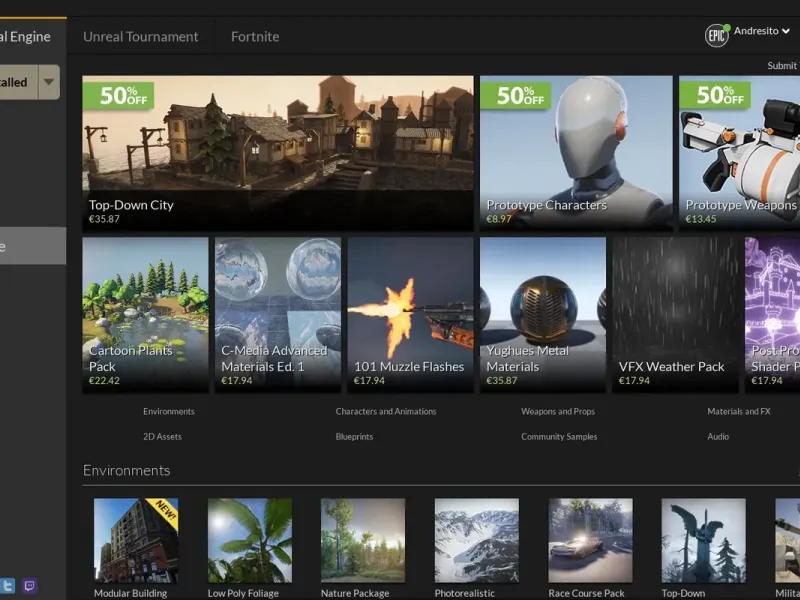Click the Installed button in the sidebar
The width and height of the screenshot is (800, 600).
click(19, 82)
